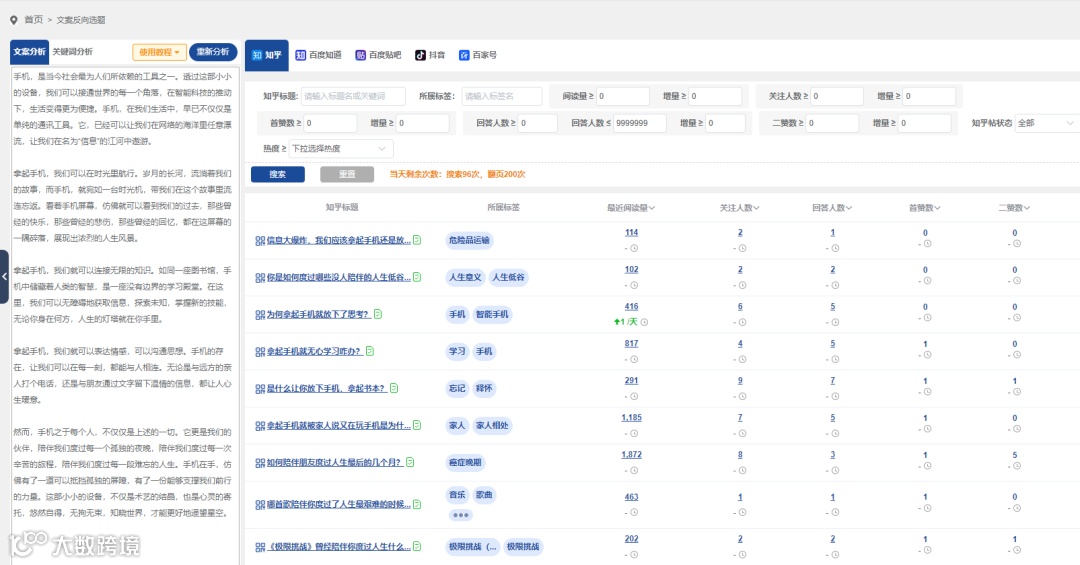Click the green document icon after 哪首歌陪伴你 title
This screenshot has width=1080, height=565.
[x=417, y=504]
